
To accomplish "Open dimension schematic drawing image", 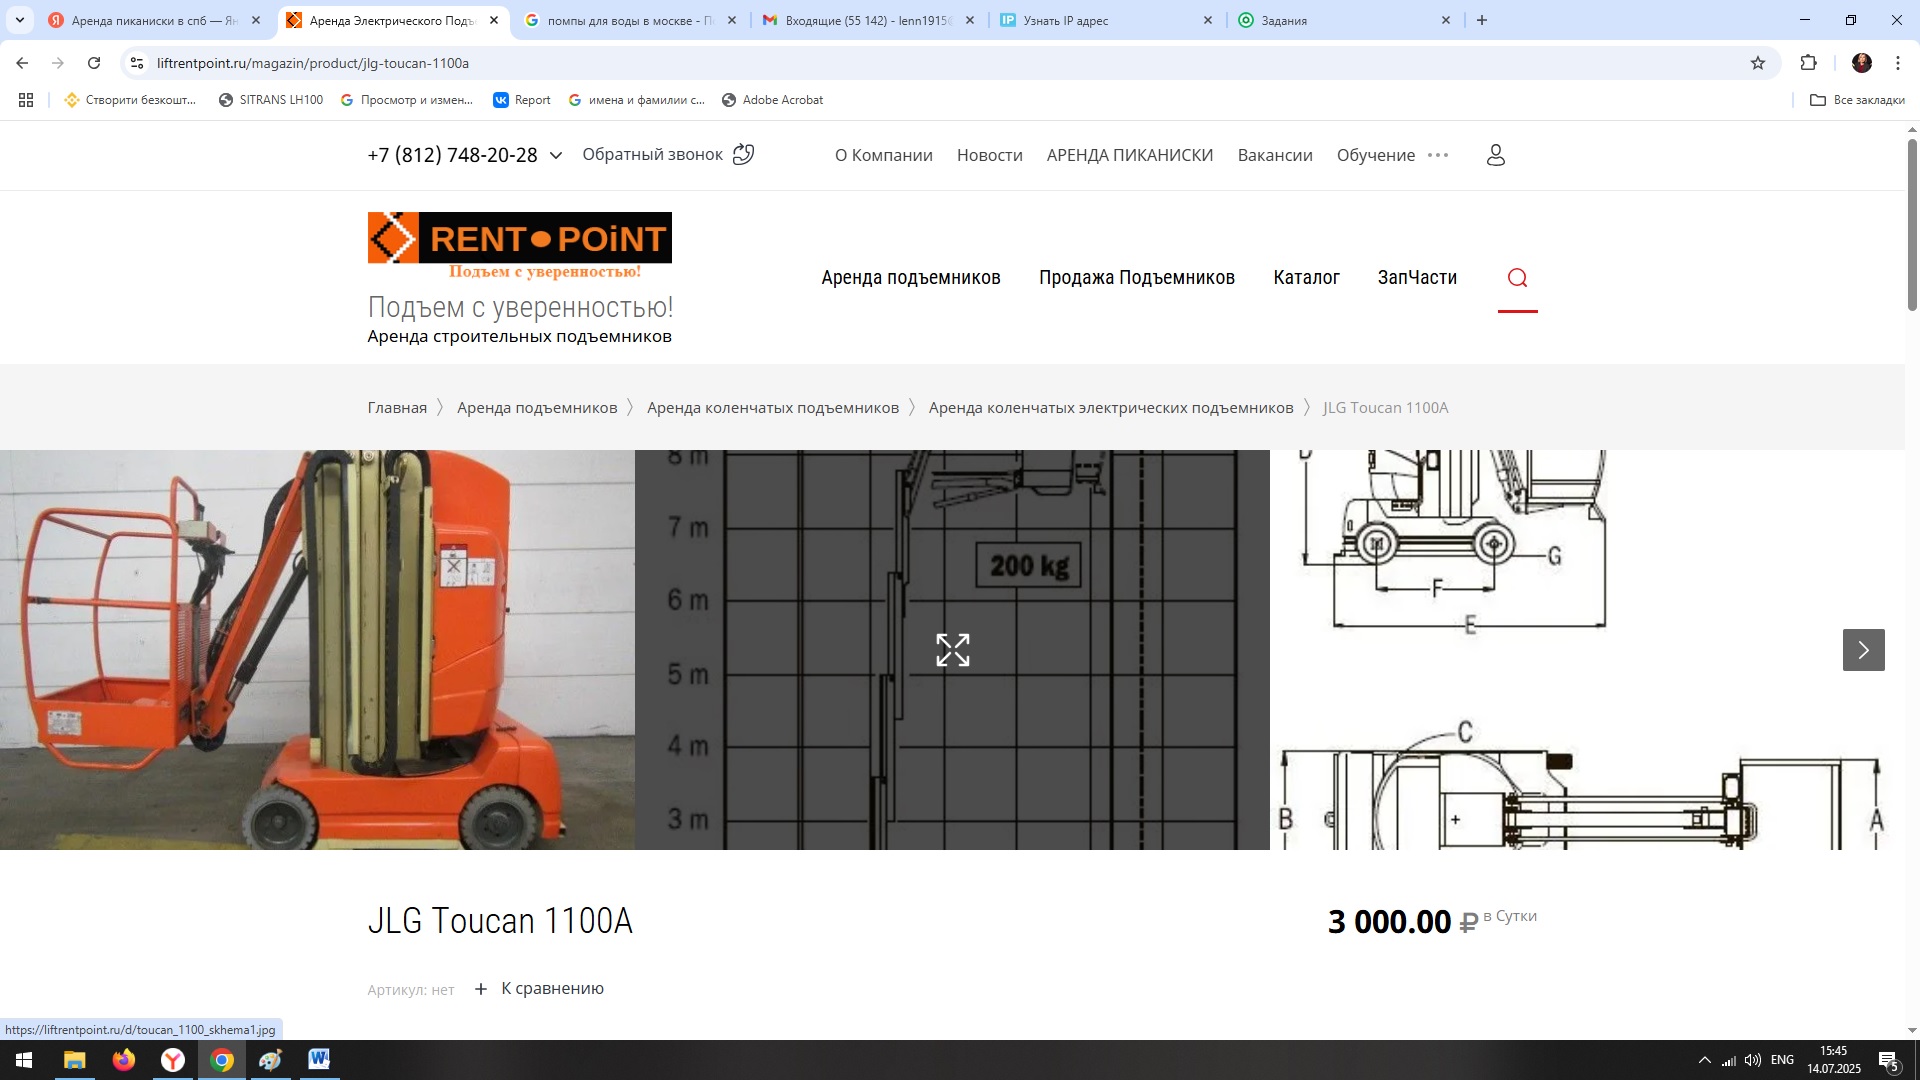I will tap(1586, 650).
